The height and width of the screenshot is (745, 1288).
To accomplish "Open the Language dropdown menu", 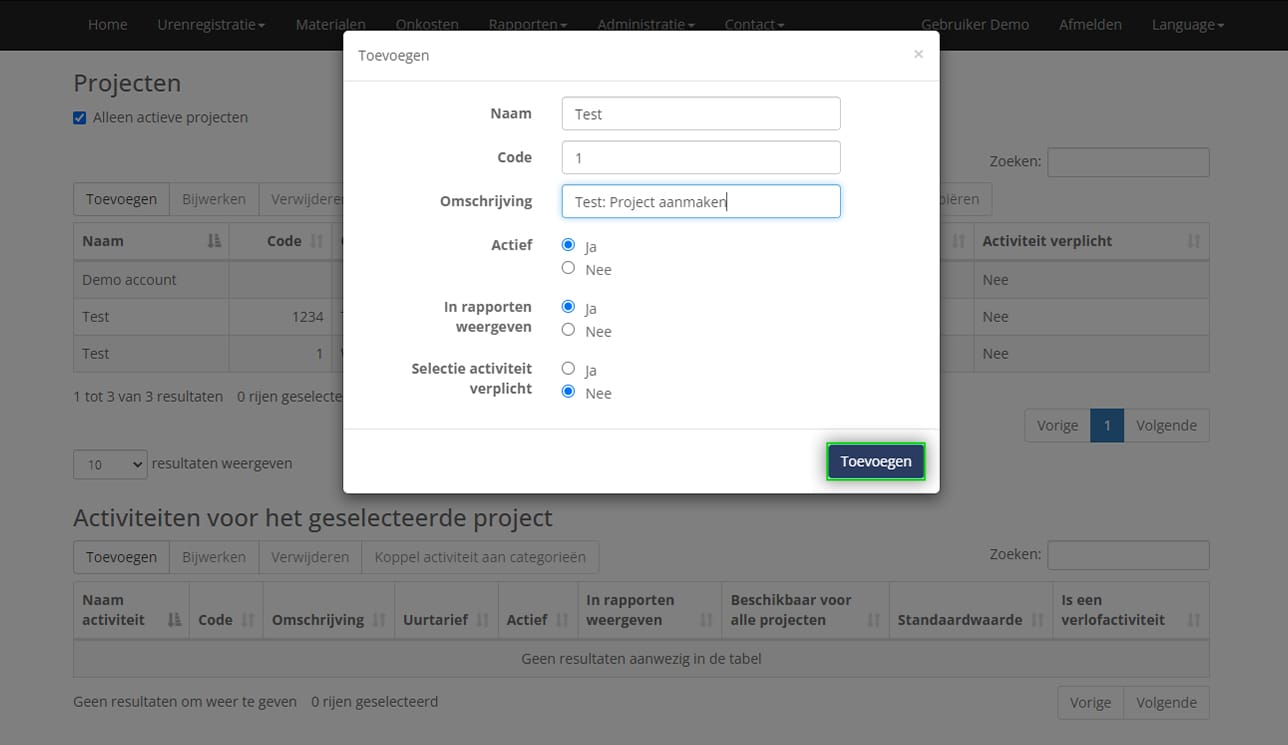I will tap(1187, 25).
